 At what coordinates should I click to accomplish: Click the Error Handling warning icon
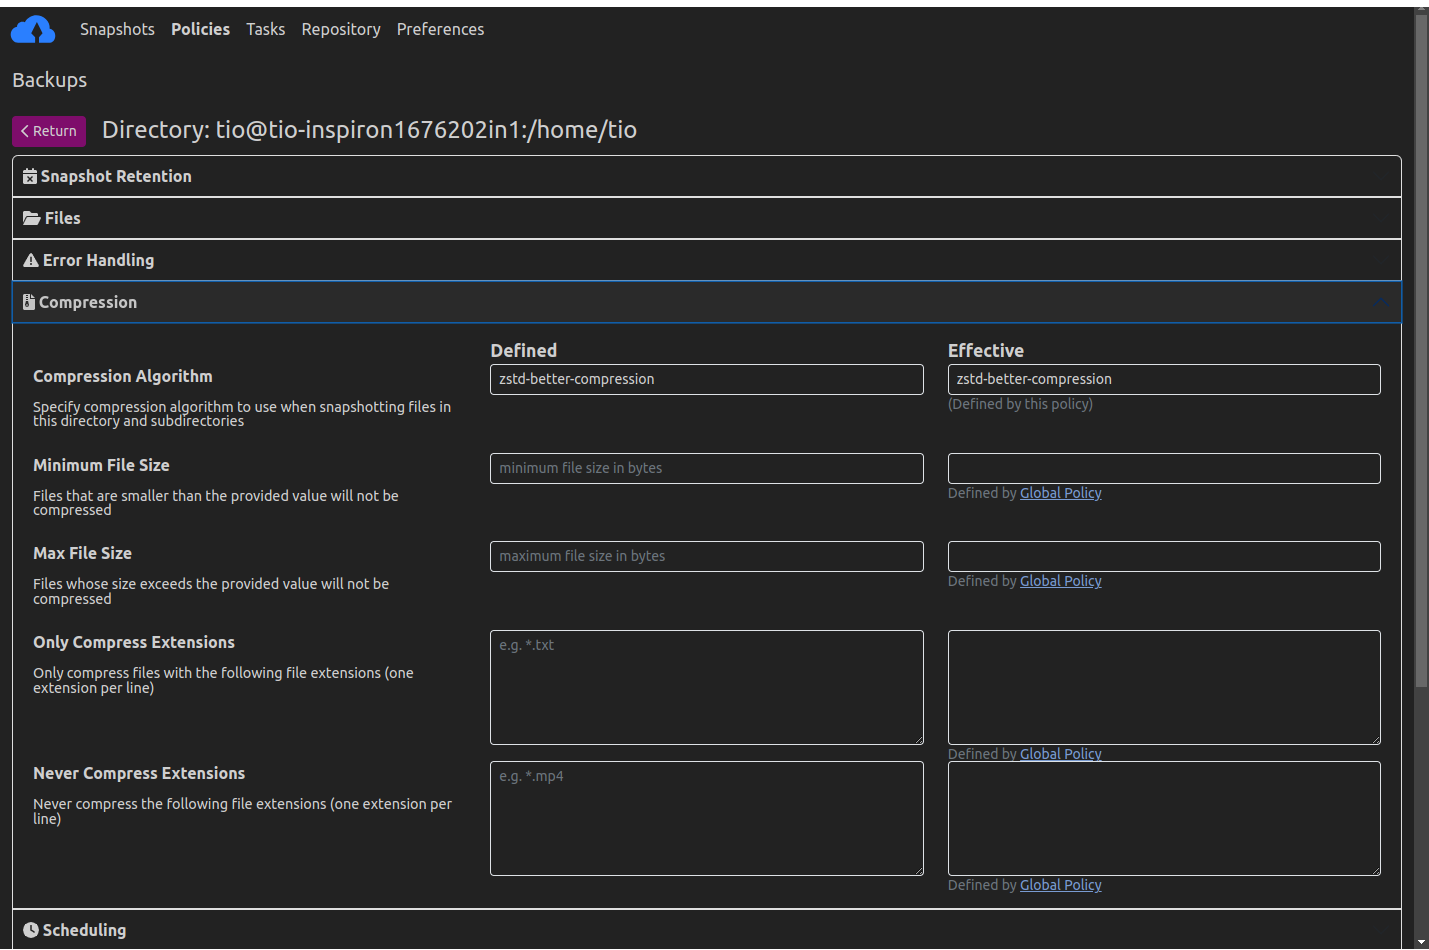tap(31, 260)
